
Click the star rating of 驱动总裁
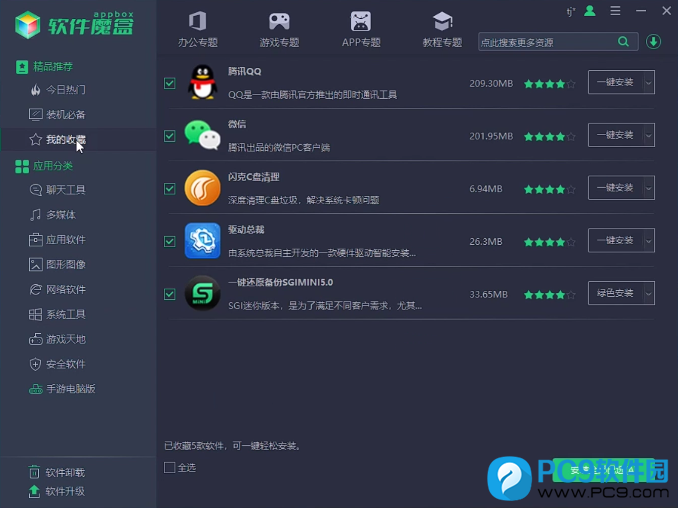point(550,242)
